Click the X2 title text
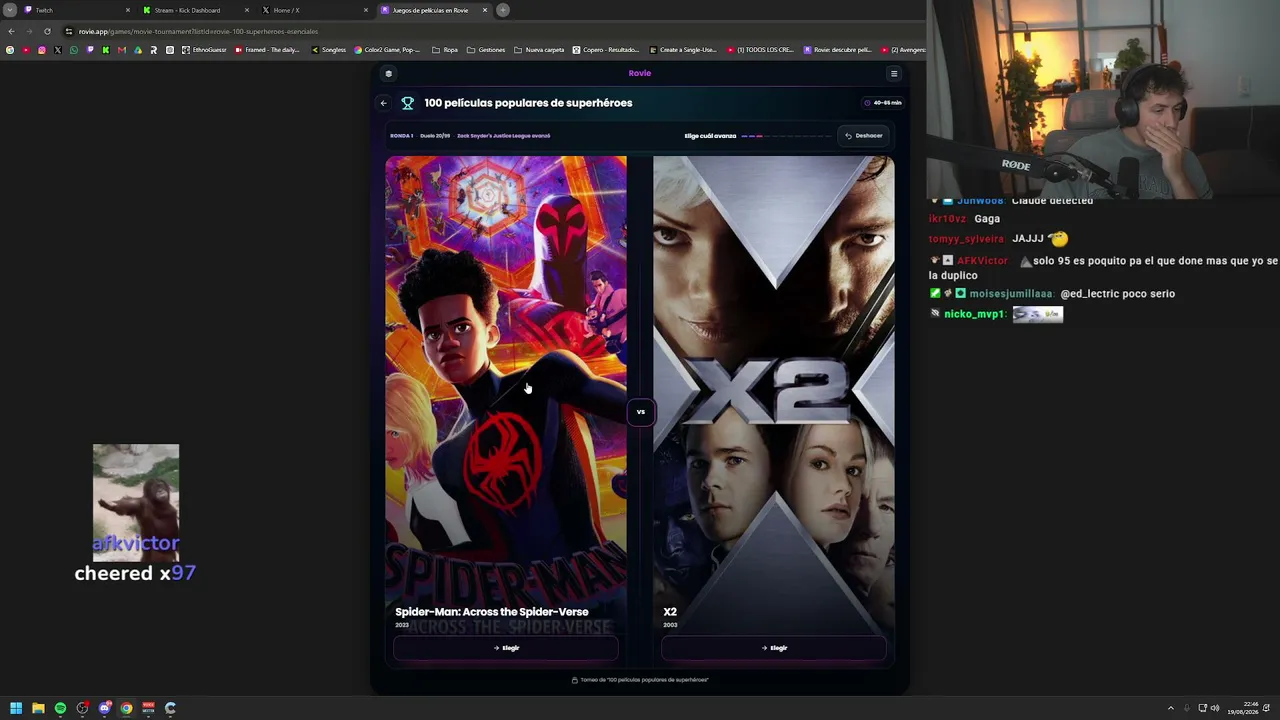Image resolution: width=1280 pixels, height=720 pixels. point(670,612)
